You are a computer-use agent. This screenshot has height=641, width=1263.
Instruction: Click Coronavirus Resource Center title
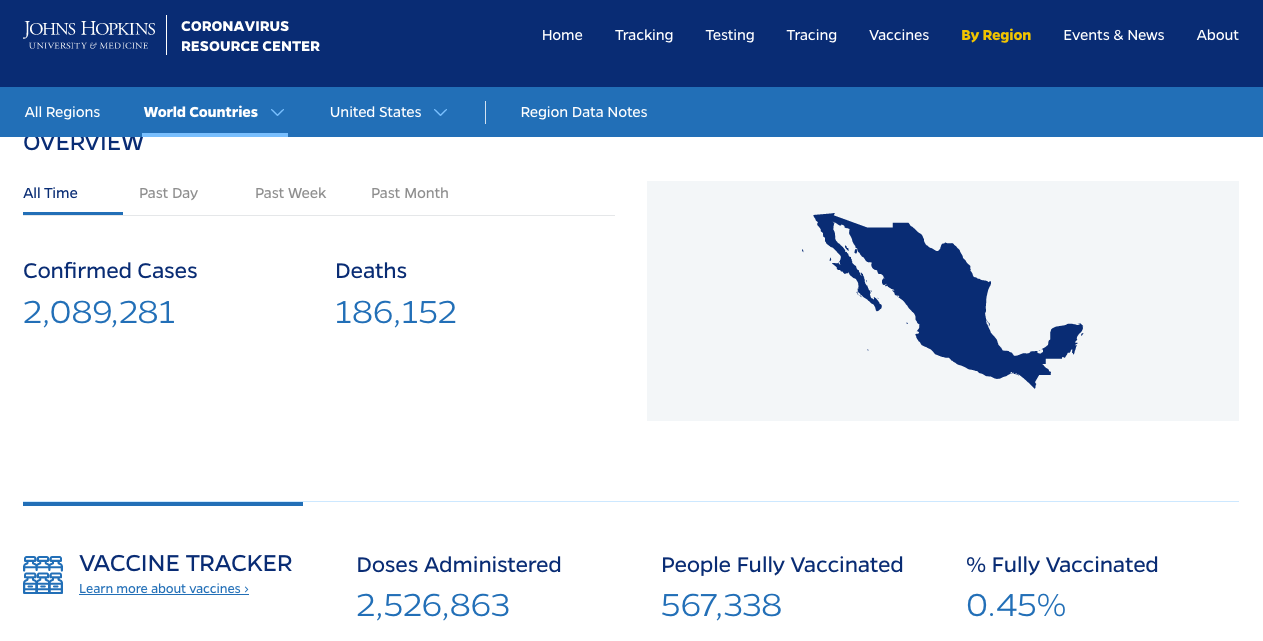point(250,36)
